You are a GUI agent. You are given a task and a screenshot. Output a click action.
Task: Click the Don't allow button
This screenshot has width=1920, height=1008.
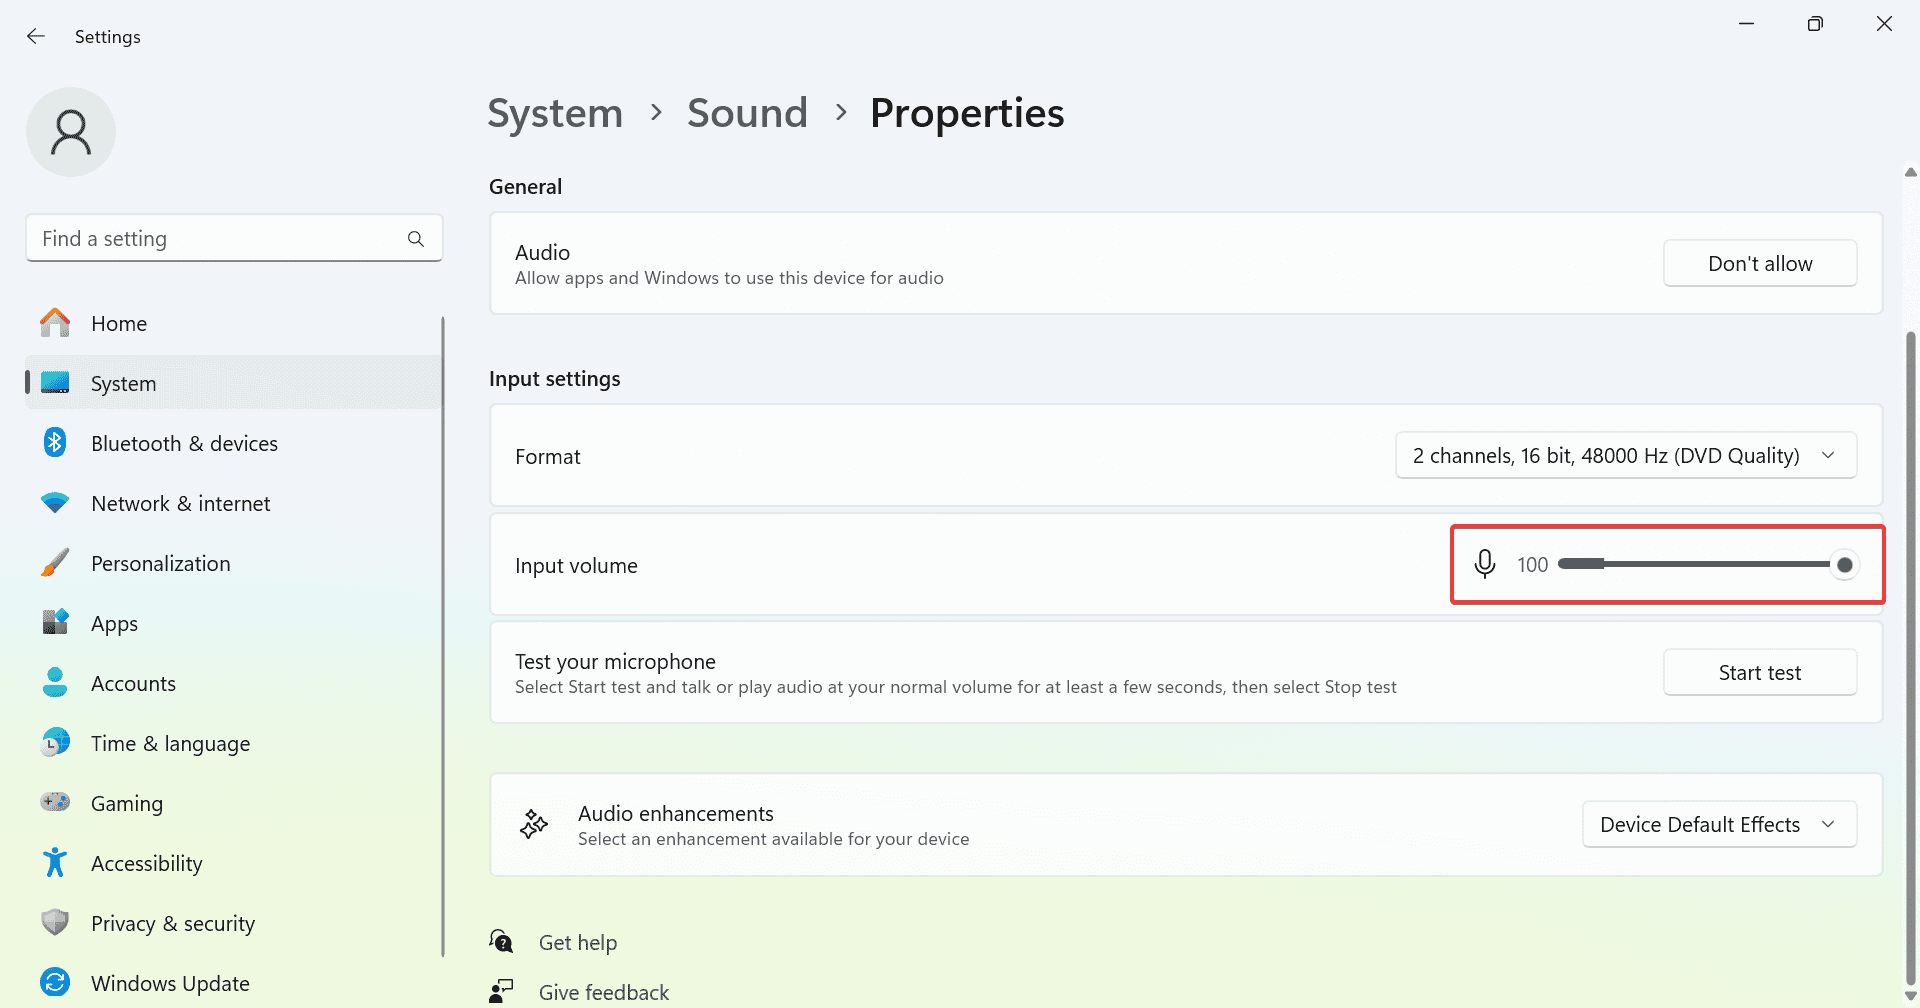click(1760, 263)
